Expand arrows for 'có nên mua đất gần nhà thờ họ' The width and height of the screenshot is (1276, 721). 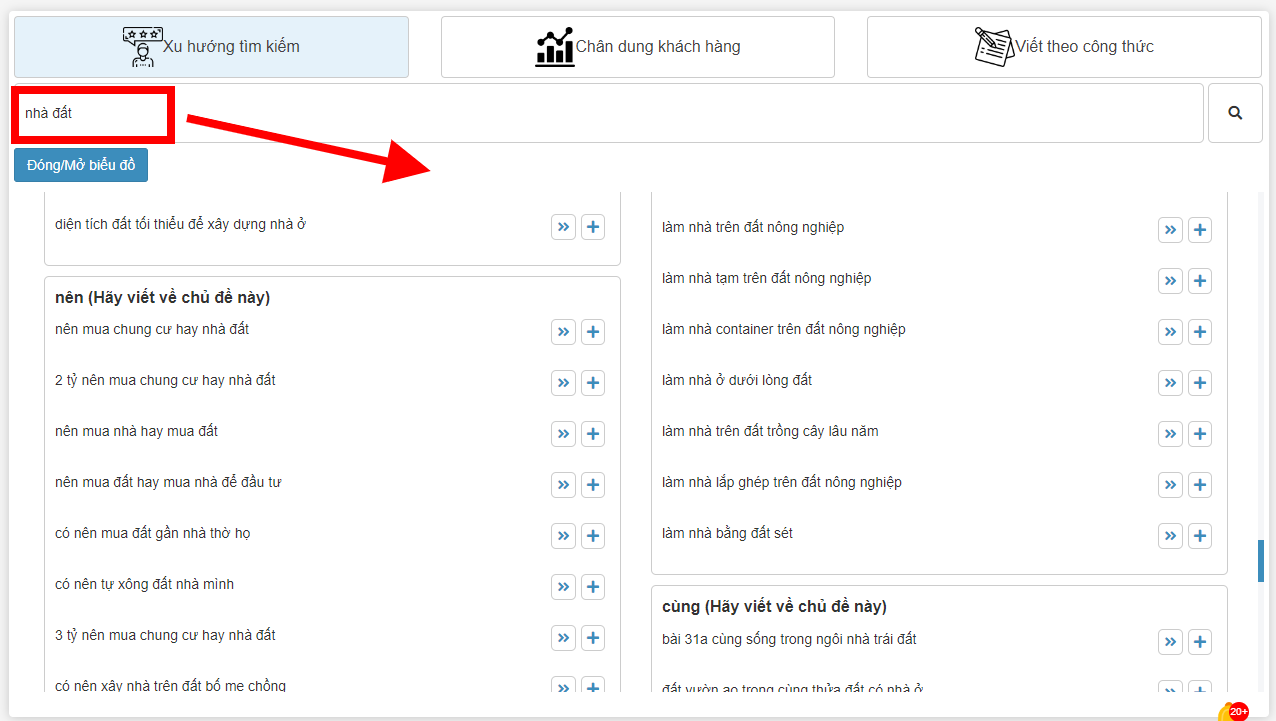[563, 535]
